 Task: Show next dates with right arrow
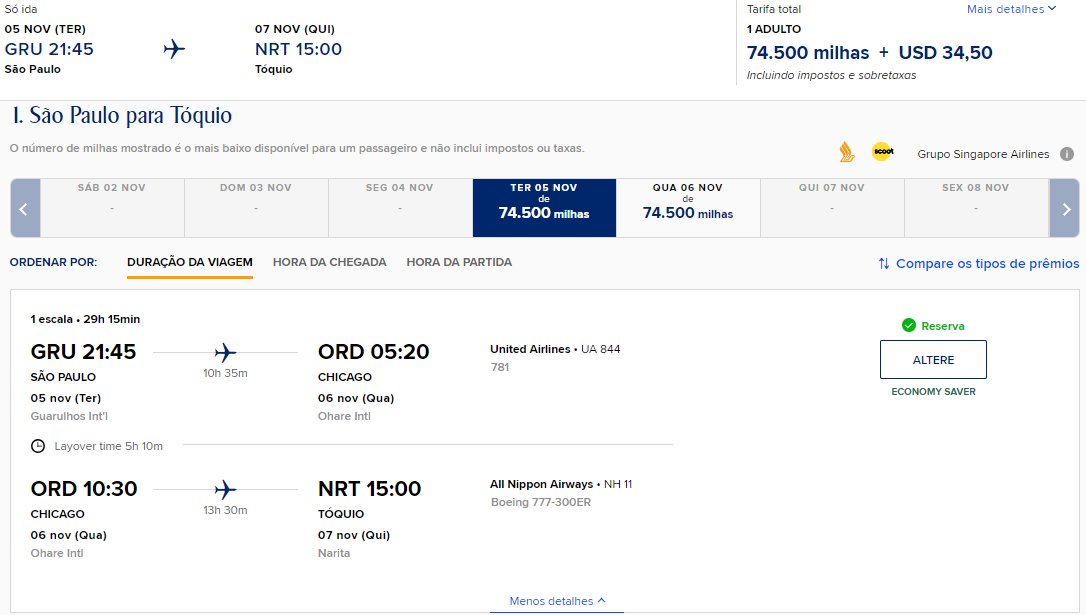point(1065,208)
